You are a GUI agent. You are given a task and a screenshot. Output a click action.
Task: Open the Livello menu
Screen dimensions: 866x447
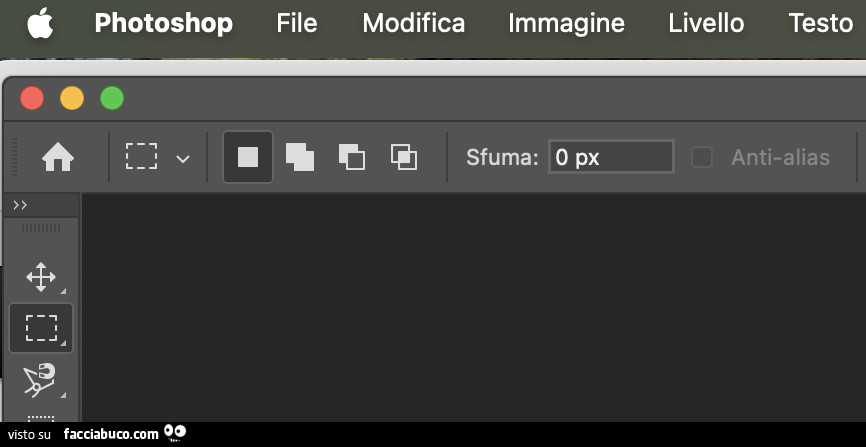(706, 23)
